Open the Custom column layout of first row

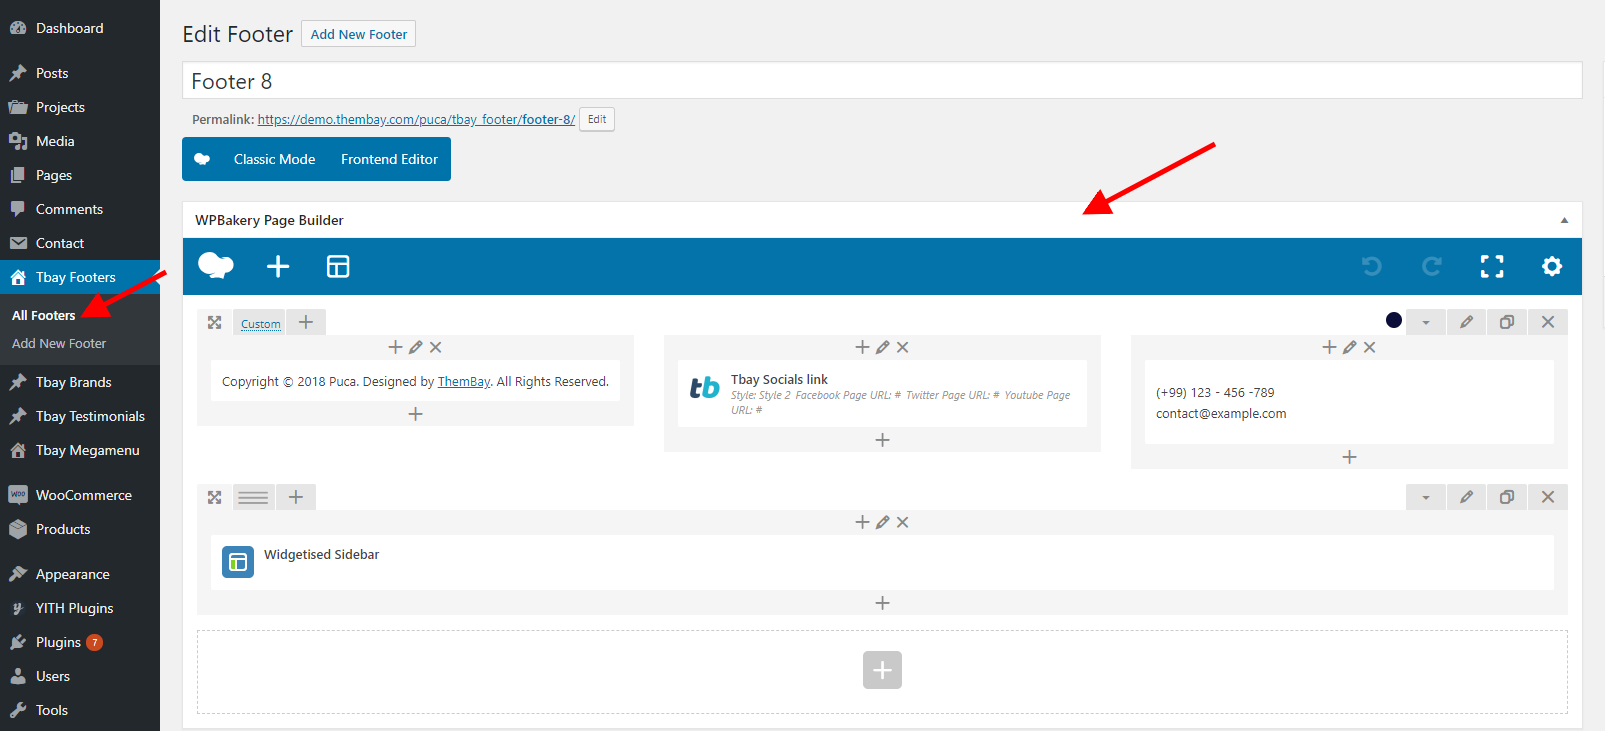260,323
